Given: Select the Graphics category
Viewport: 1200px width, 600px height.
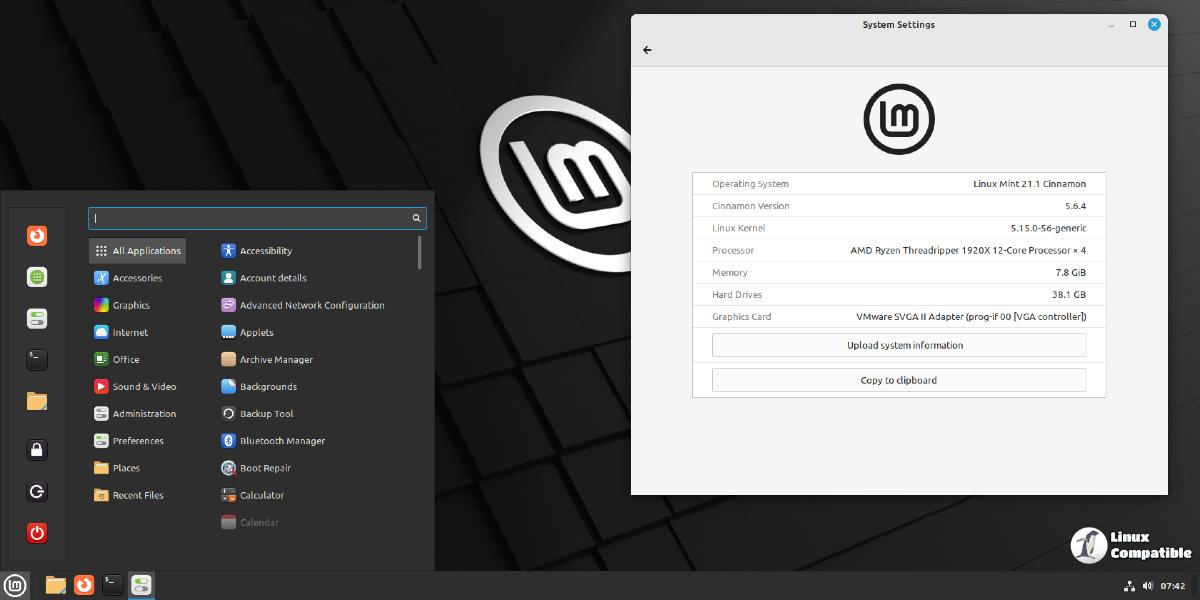Looking at the screenshot, I should tap(122, 305).
